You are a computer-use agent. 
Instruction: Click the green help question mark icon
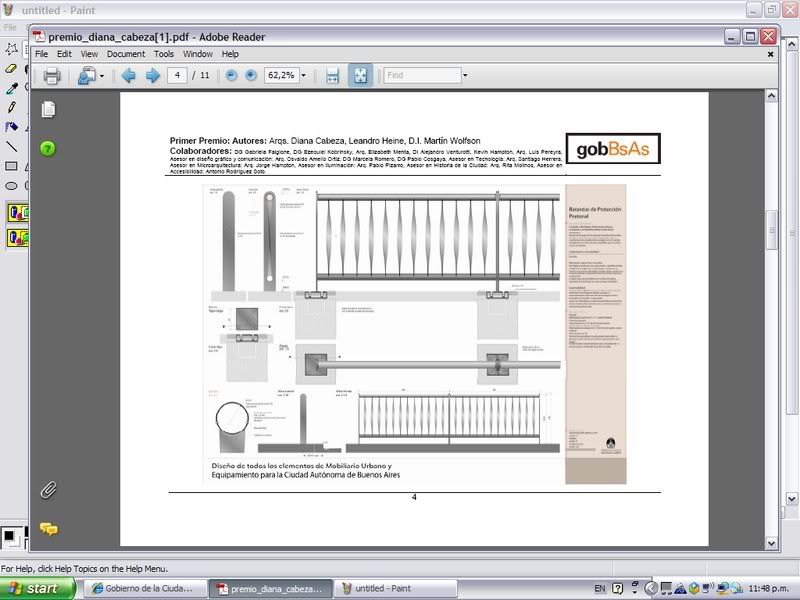(x=47, y=149)
